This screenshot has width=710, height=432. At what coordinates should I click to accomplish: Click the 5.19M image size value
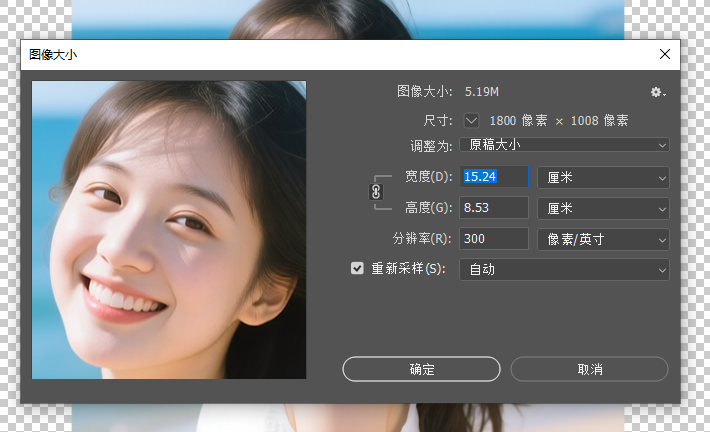coord(482,92)
